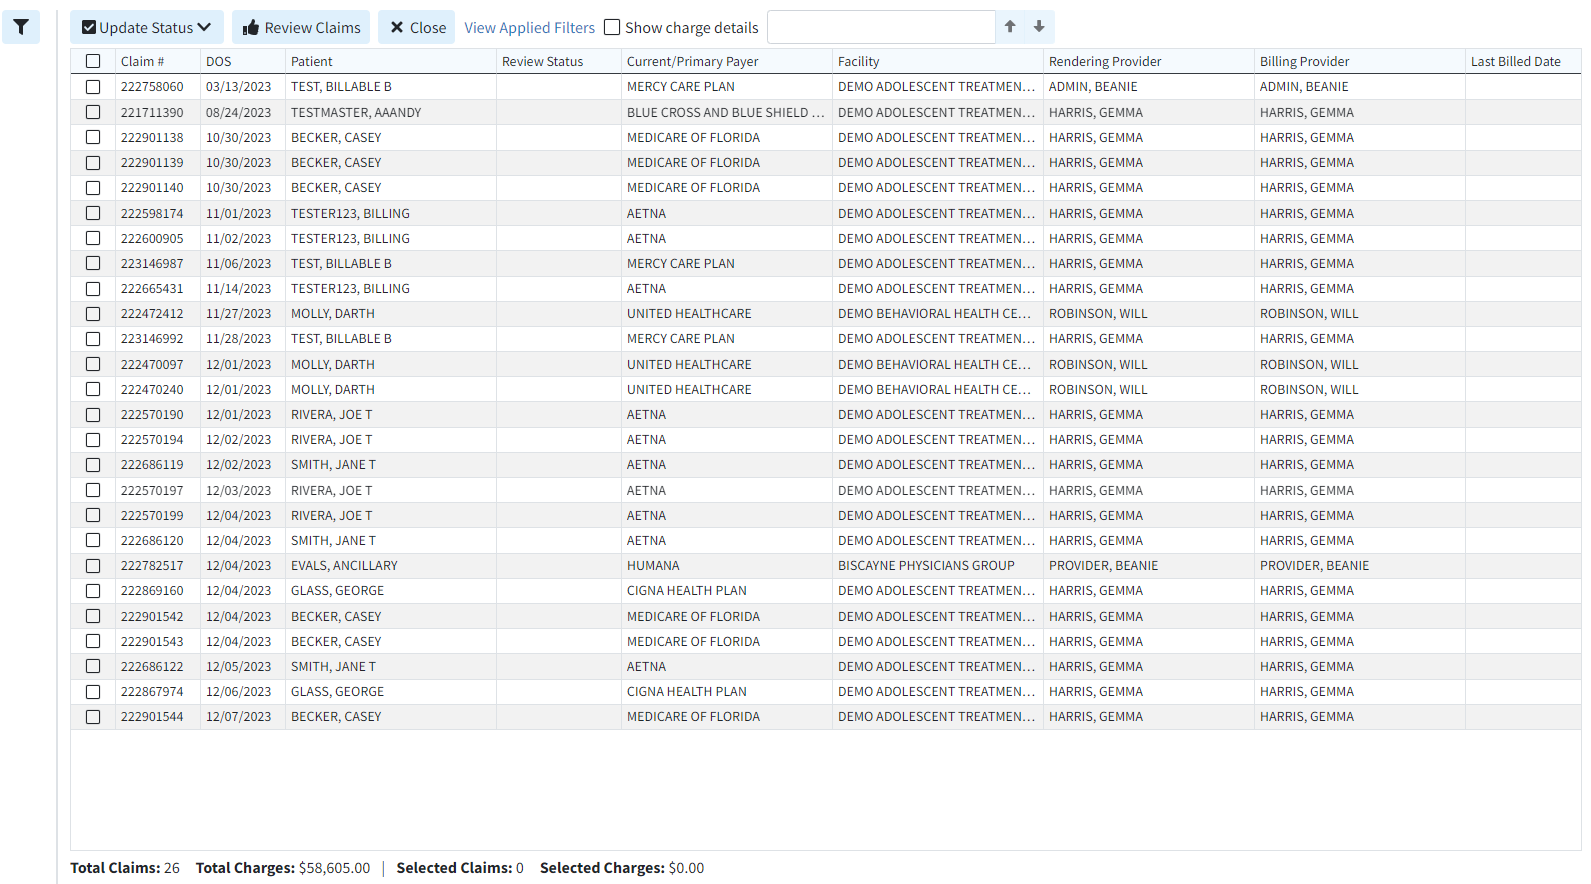Click the up arrow search navigation icon
1591x884 pixels.
[x=1010, y=27]
